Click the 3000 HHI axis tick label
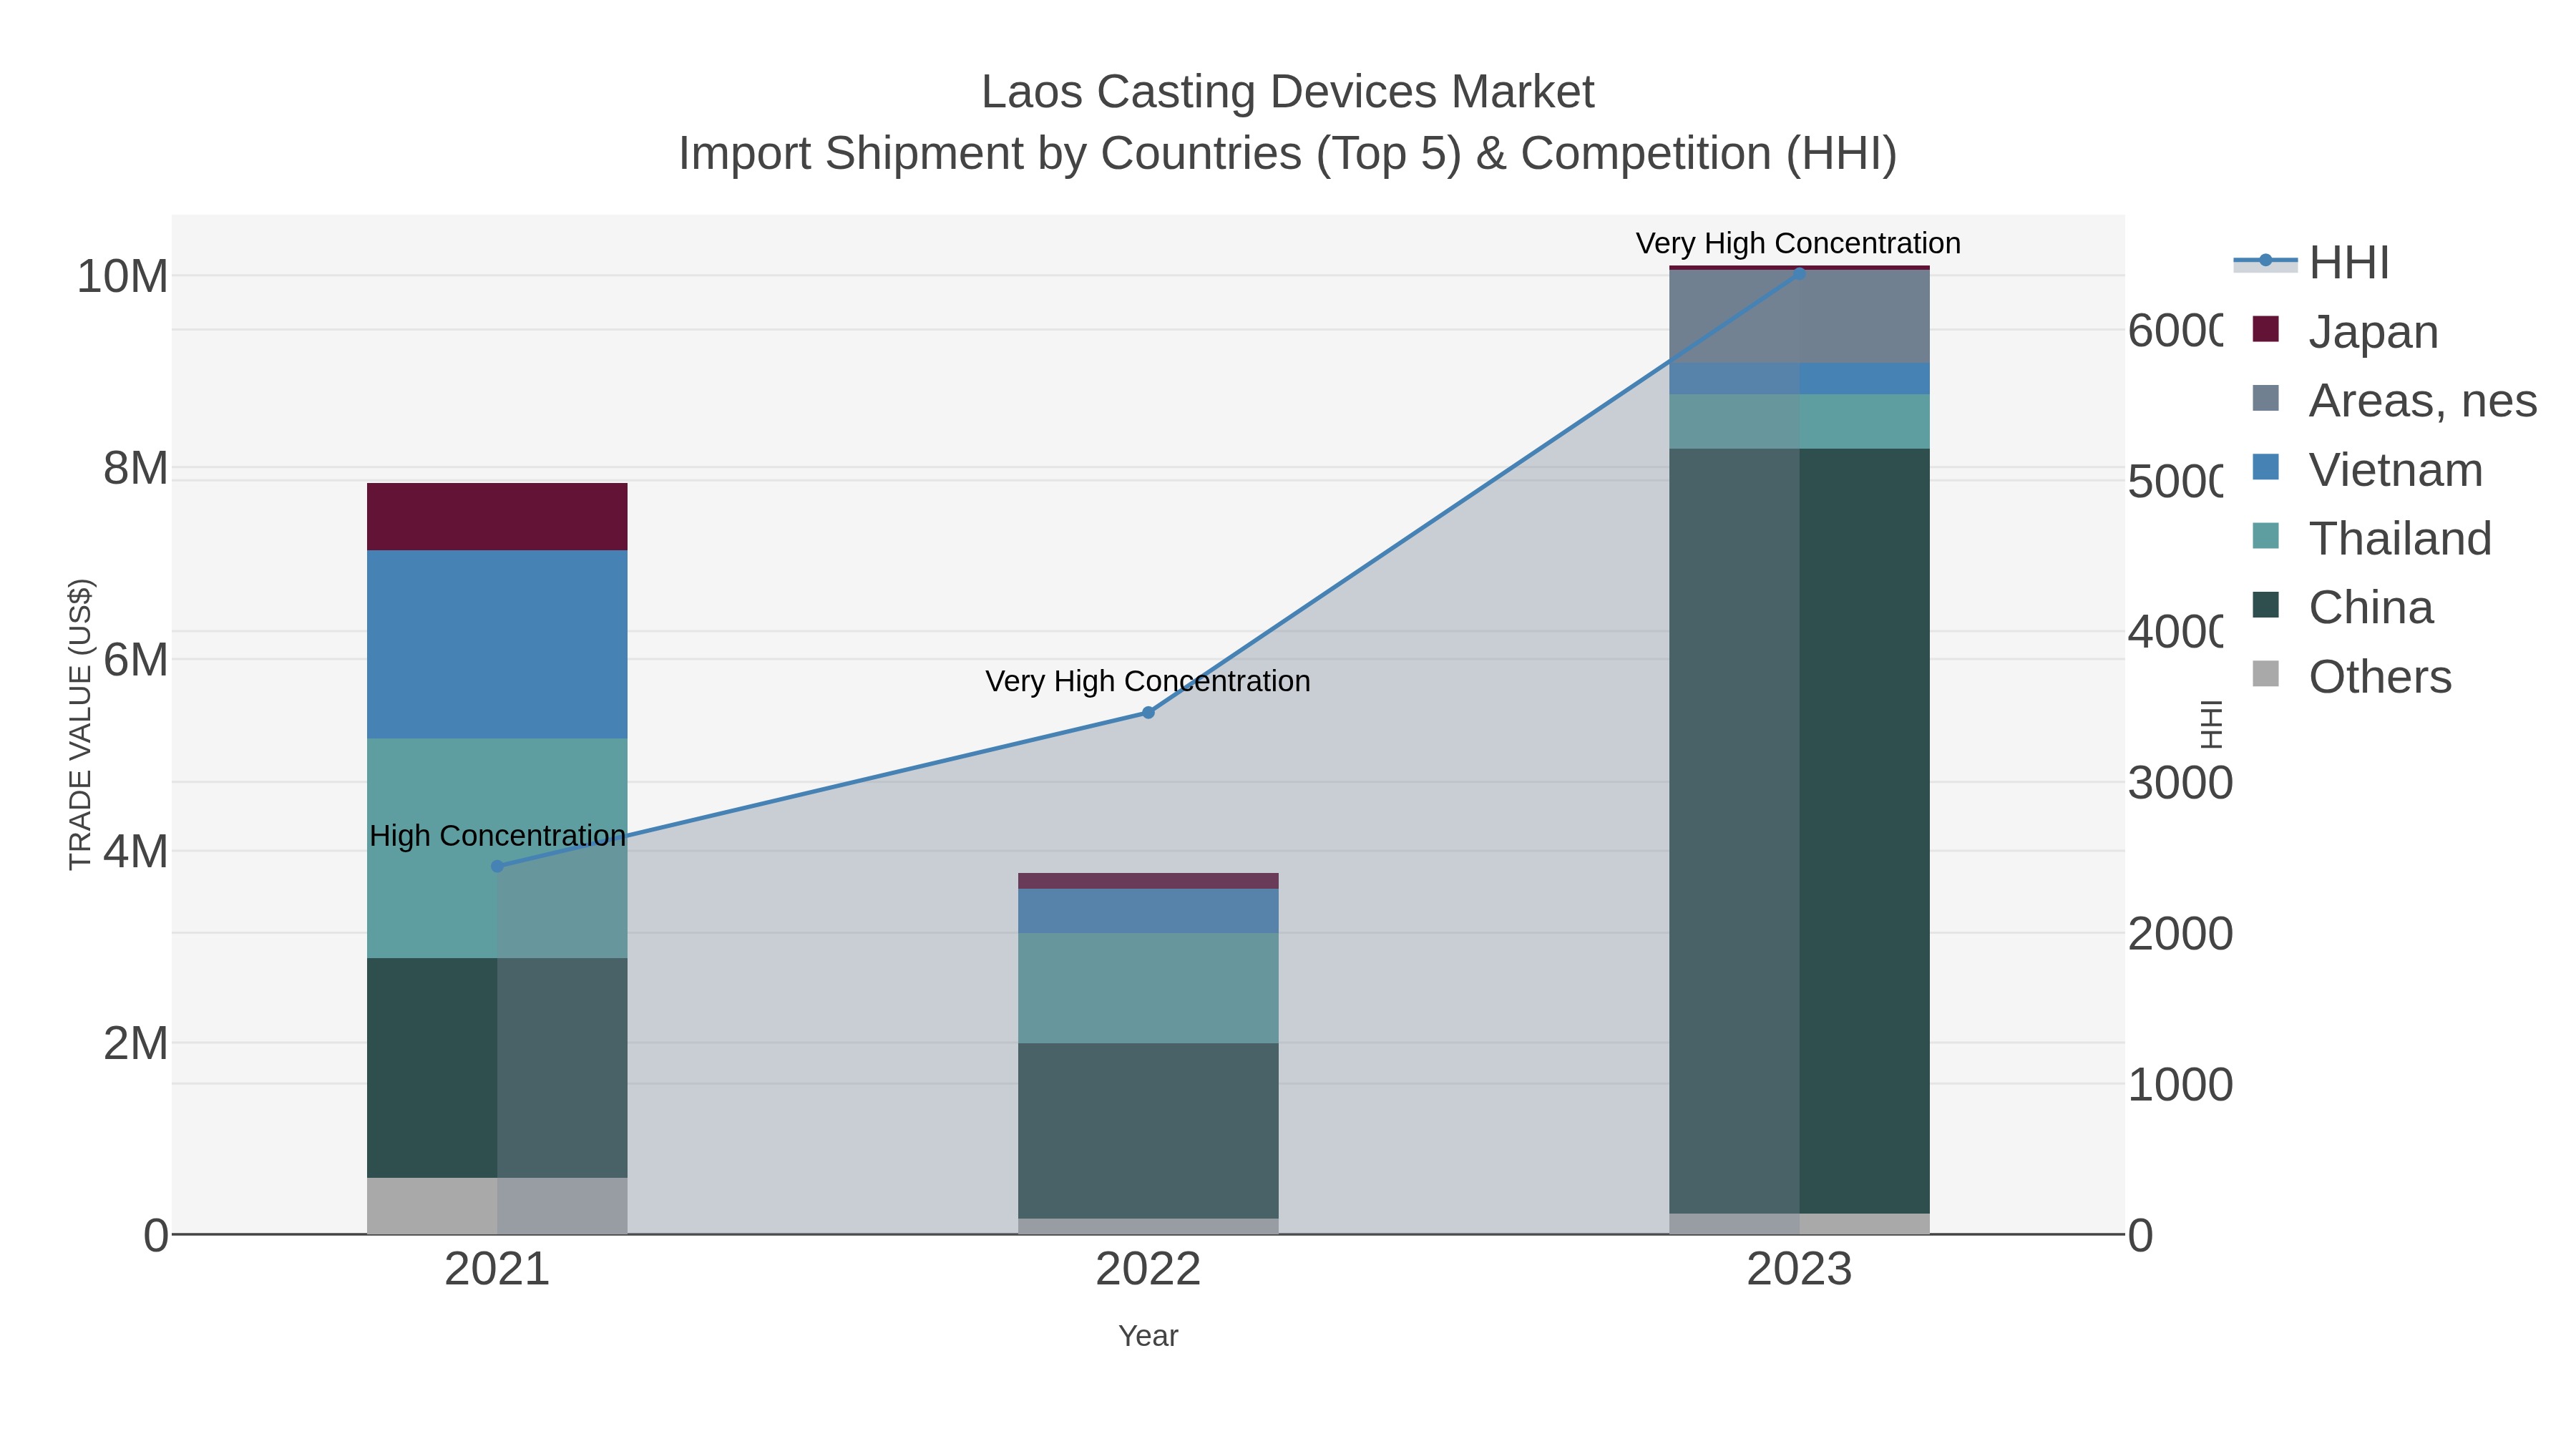Screen dimensions: 2576x1449 [2180, 783]
